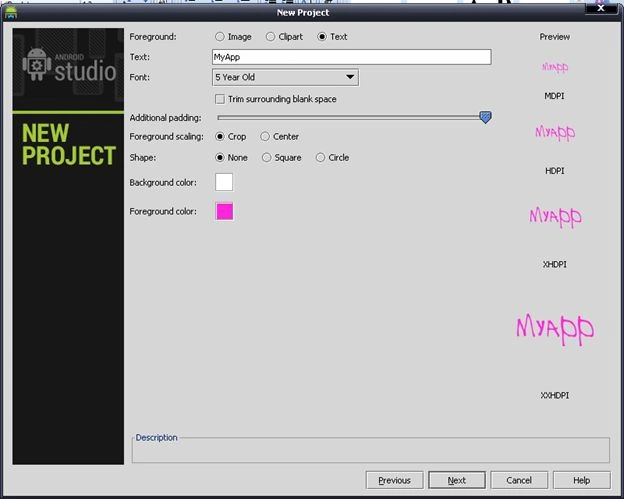Click the HDPI preview thumbnail
The height and width of the screenshot is (499, 624).
click(x=555, y=132)
